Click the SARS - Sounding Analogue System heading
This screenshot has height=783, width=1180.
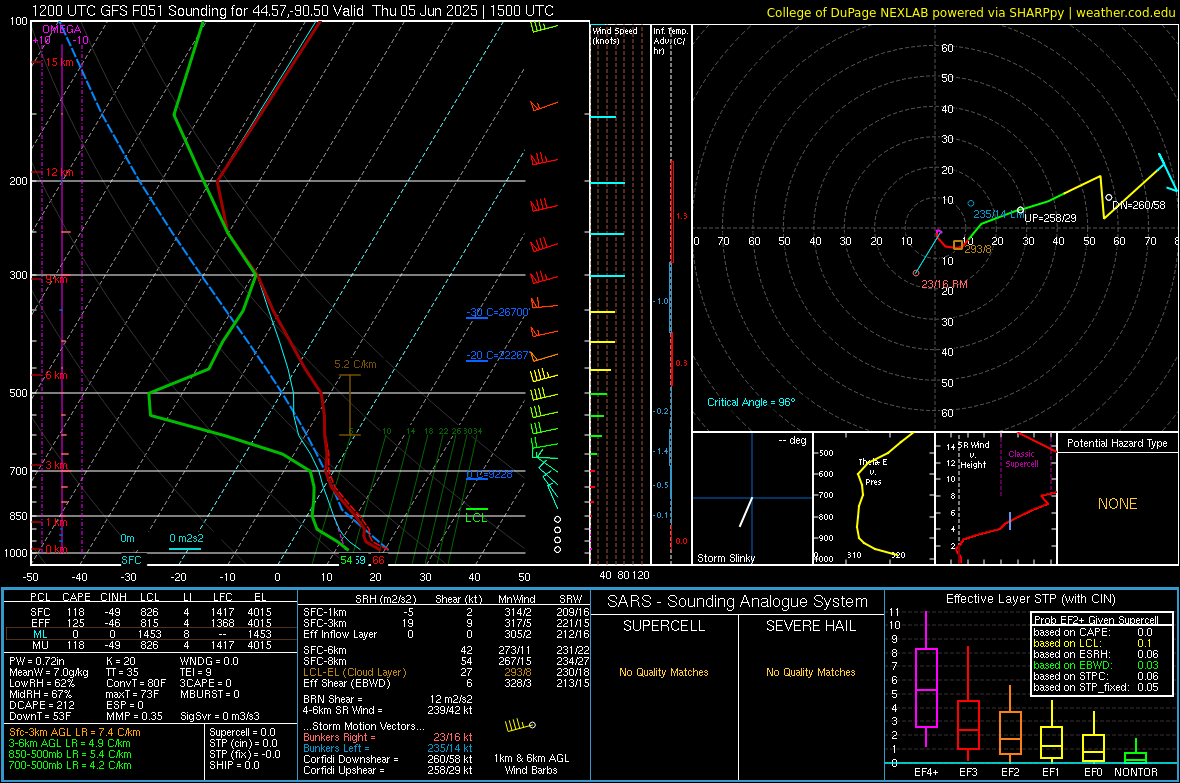click(x=738, y=602)
